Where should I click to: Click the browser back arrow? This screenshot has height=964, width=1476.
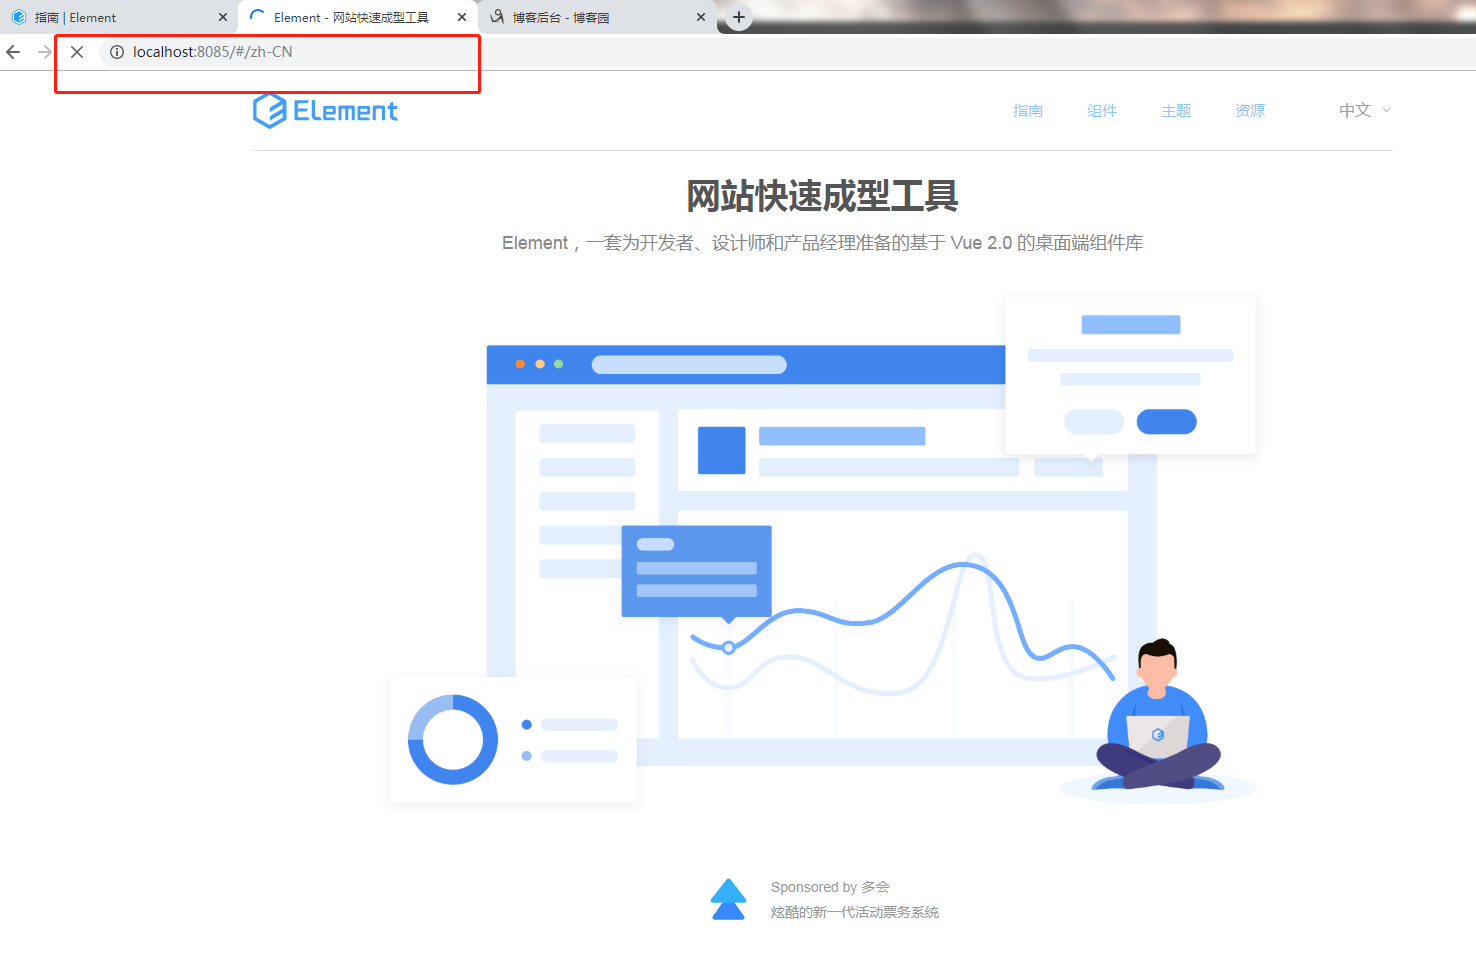[x=13, y=52]
